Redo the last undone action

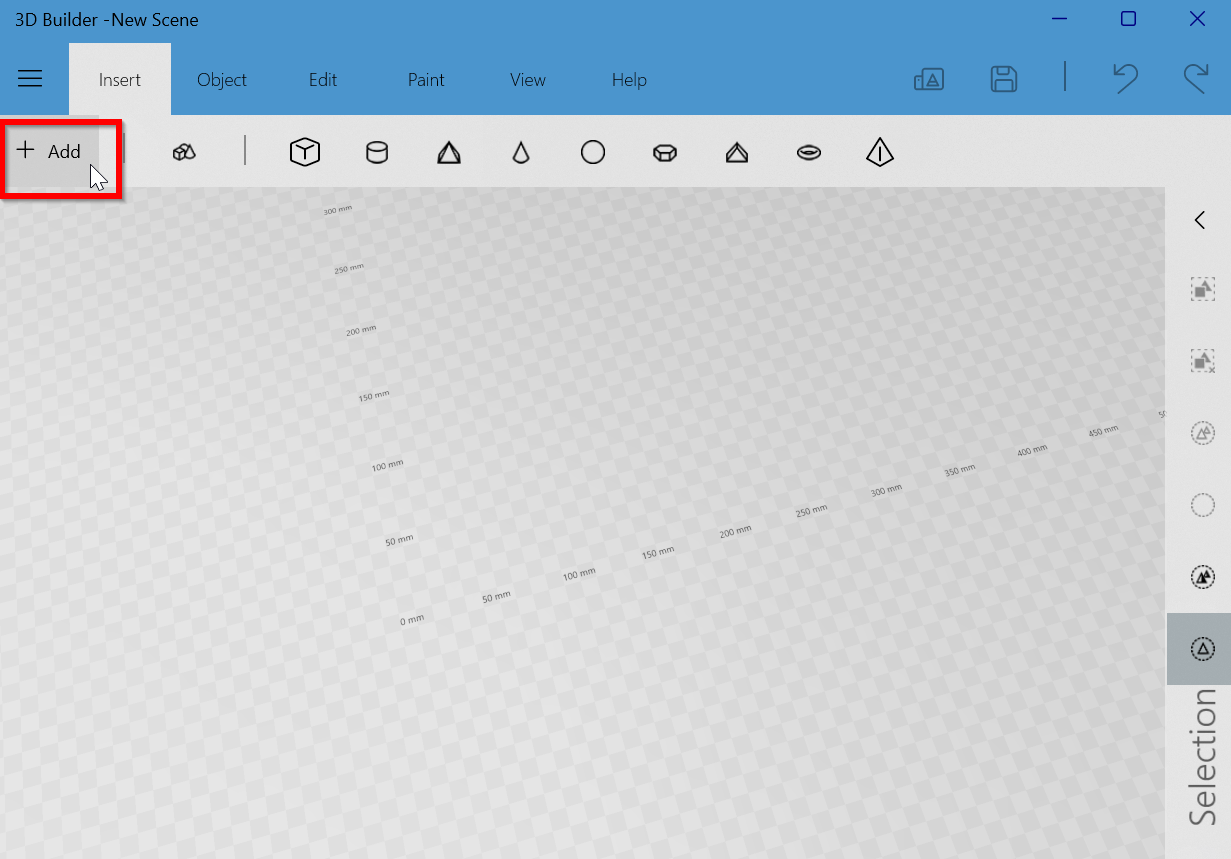[x=1195, y=79]
